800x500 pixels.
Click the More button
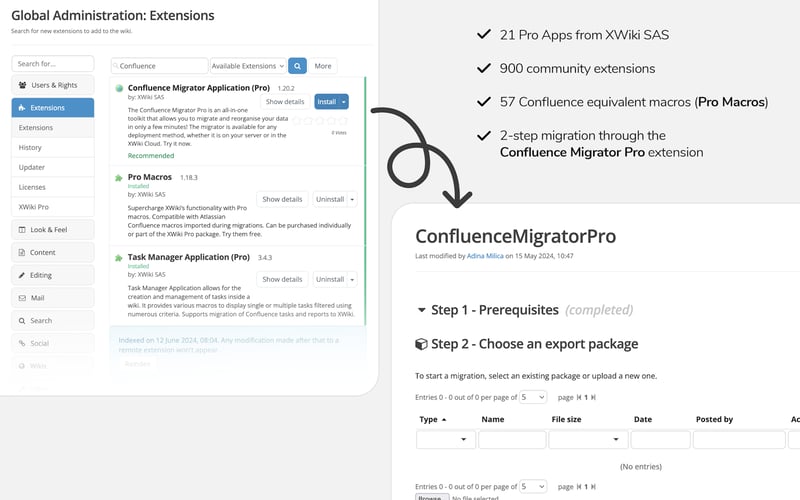[x=322, y=66]
